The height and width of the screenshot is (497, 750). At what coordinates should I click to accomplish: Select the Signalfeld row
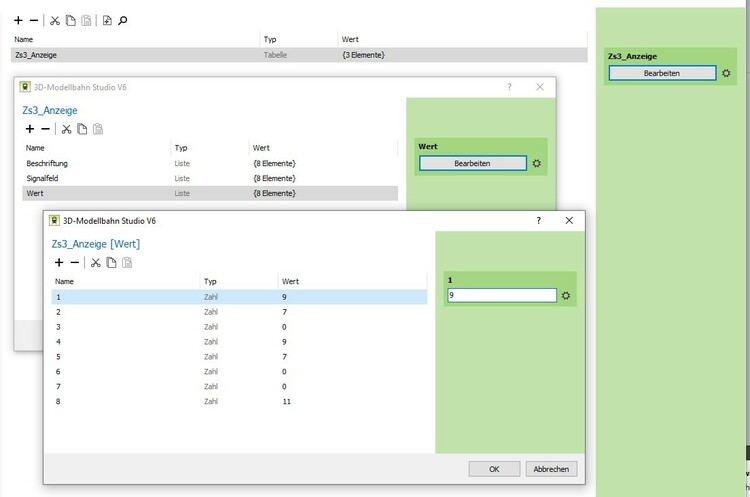point(210,178)
